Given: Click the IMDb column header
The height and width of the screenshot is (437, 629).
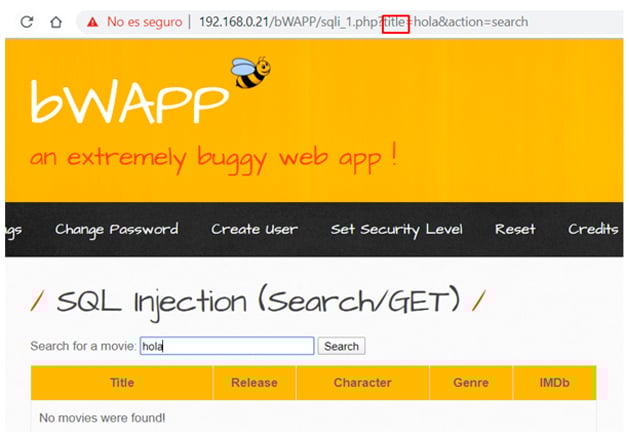Looking at the screenshot, I should tap(553, 383).
